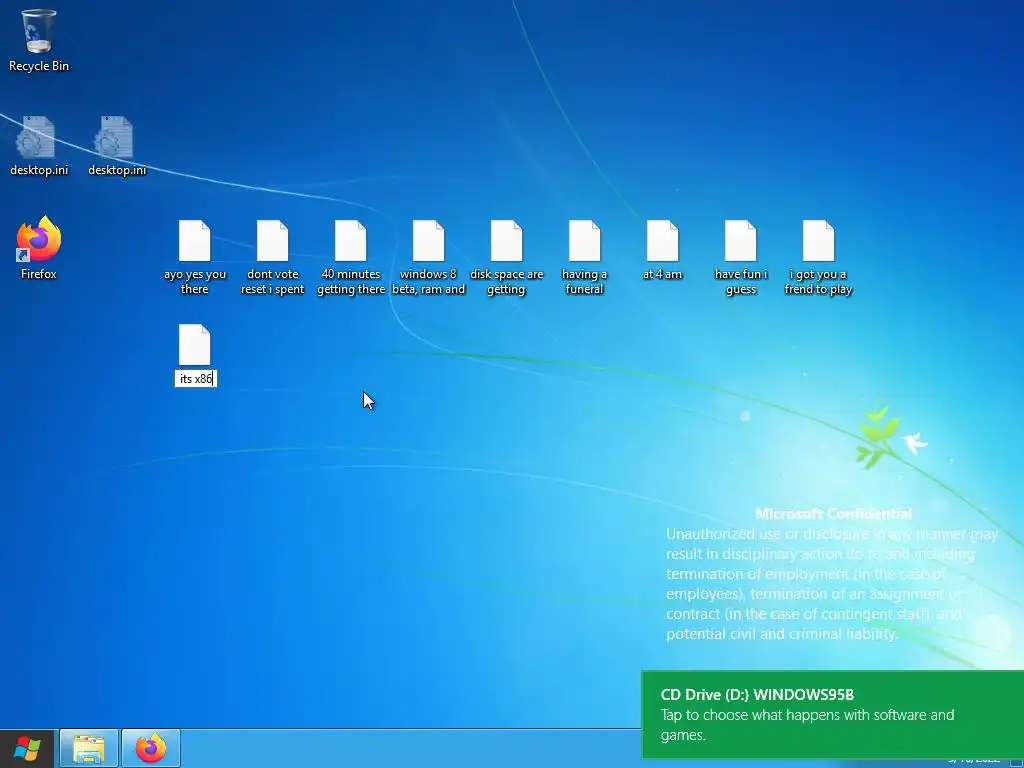Click the 'windows 8 beta, ram and' label
The image size is (1024, 768).
[428, 281]
